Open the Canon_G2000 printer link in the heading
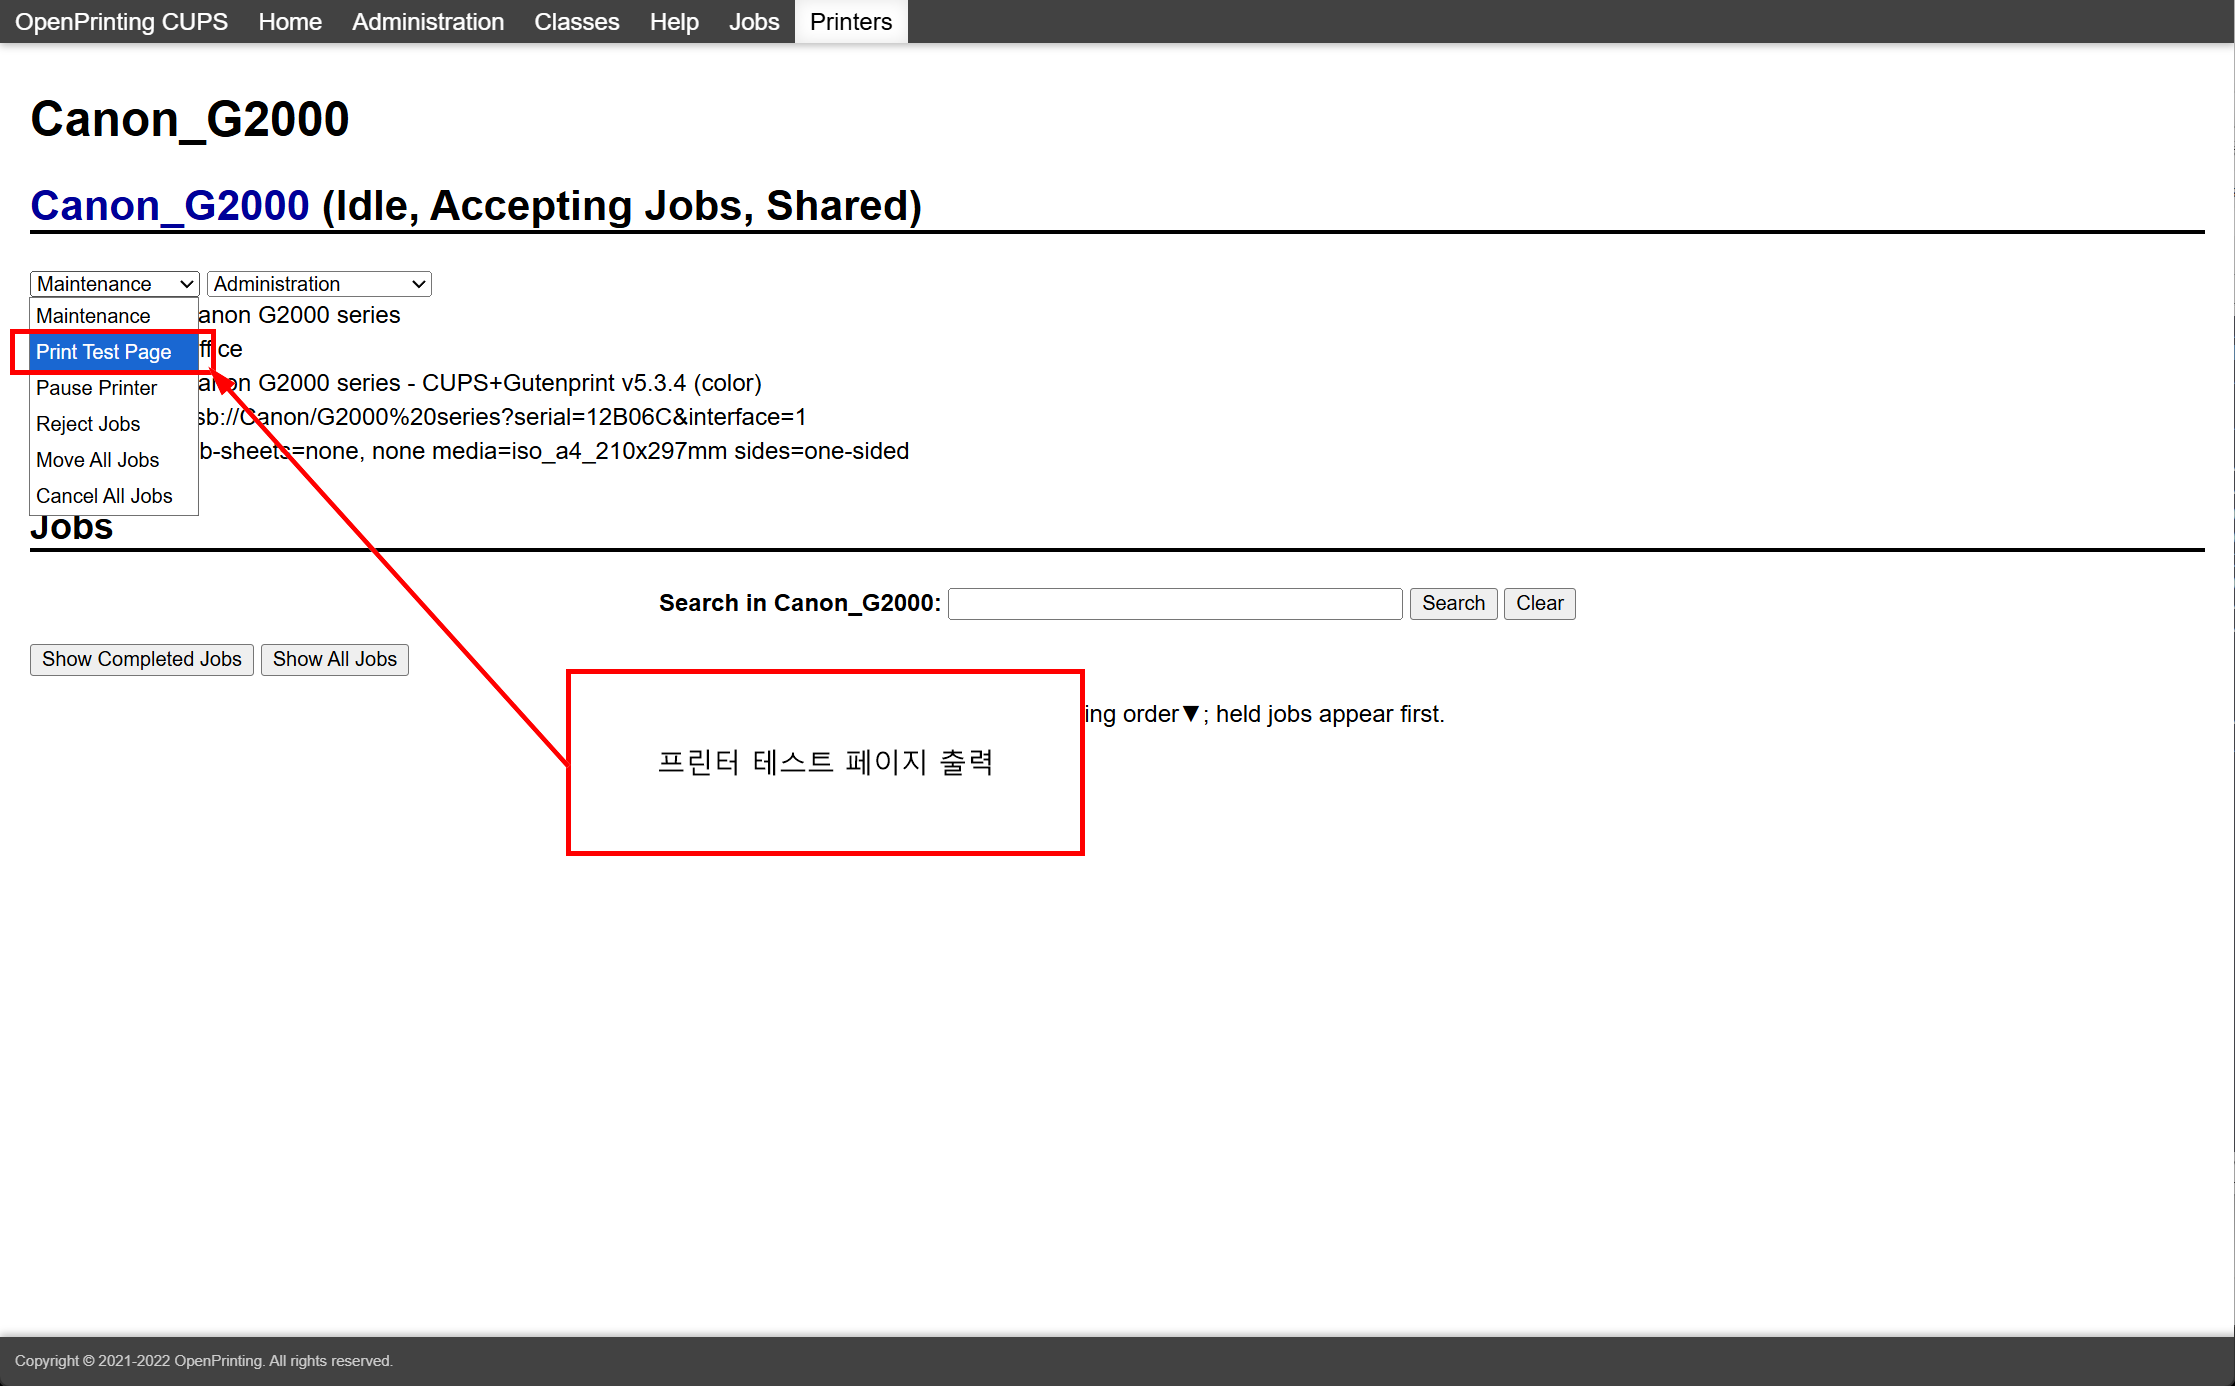 [170, 206]
